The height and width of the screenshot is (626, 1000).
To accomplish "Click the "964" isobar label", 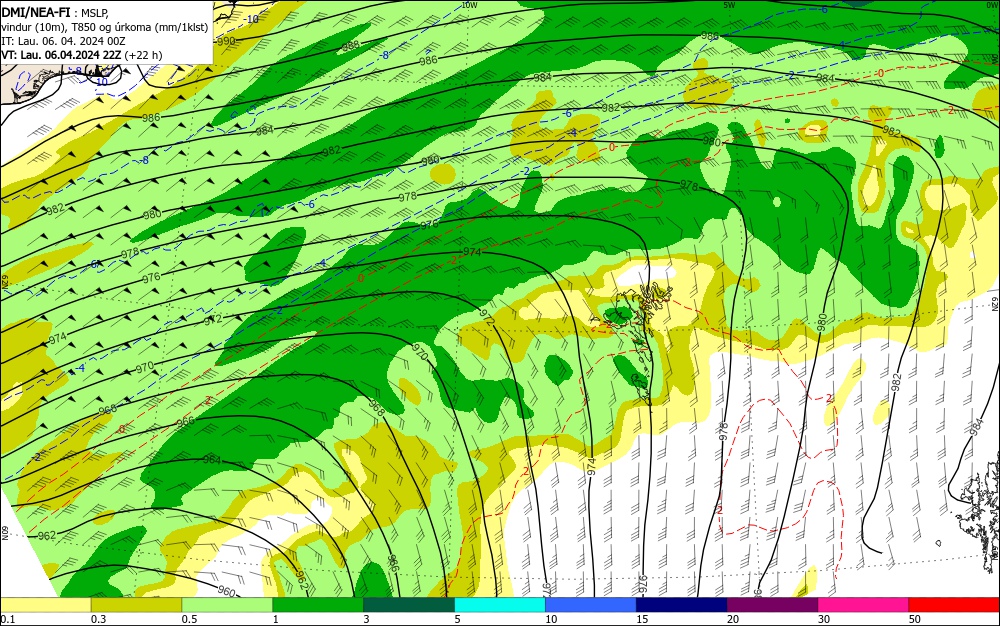I will tap(212, 460).
